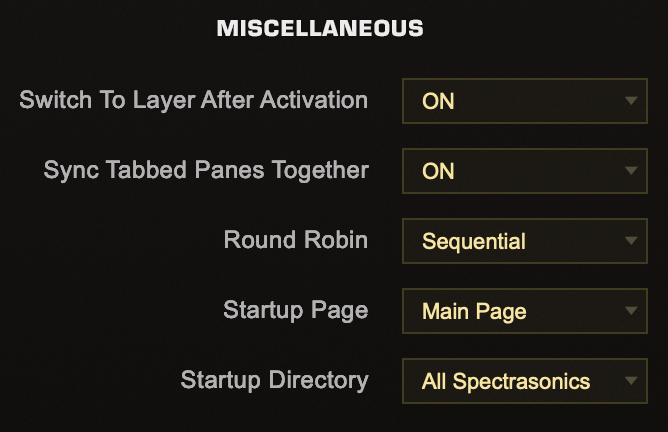This screenshot has height=432, width=668.
Task: Click the 'Sync Tabbed Panes Together' label
Action: (206, 170)
